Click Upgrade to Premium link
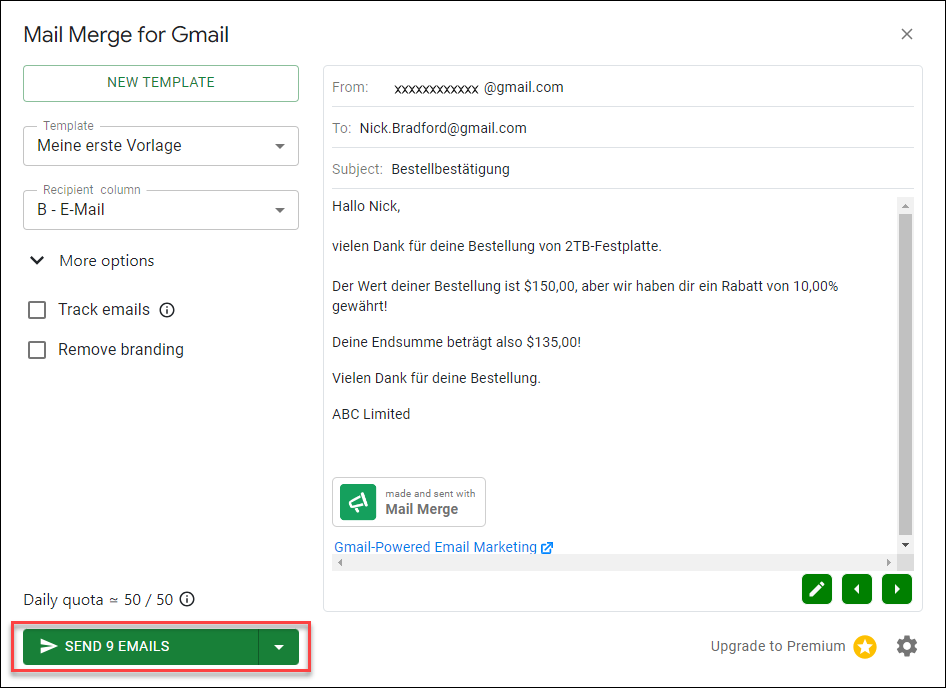Screen dimensions: 946x688 (x=778, y=646)
